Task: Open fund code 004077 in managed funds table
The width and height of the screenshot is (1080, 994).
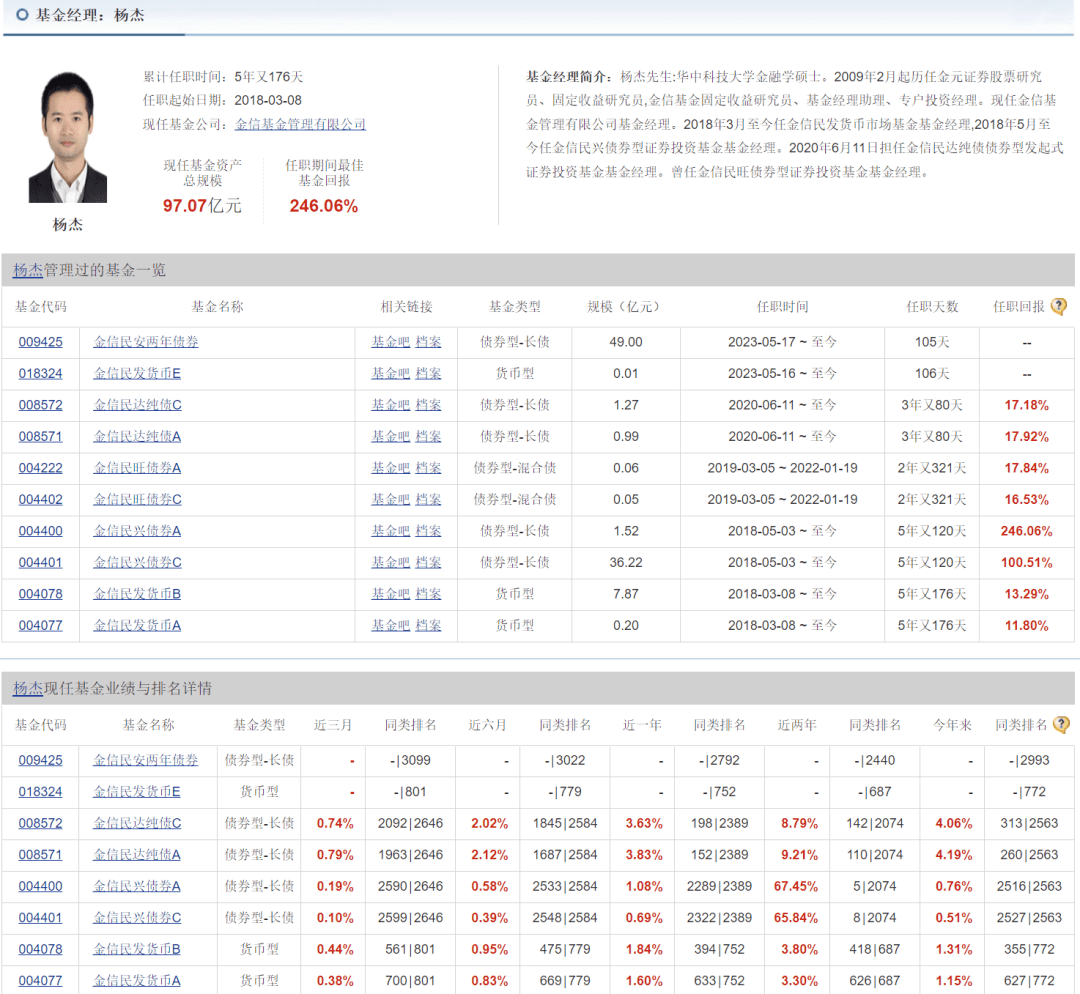Action: [x=41, y=625]
